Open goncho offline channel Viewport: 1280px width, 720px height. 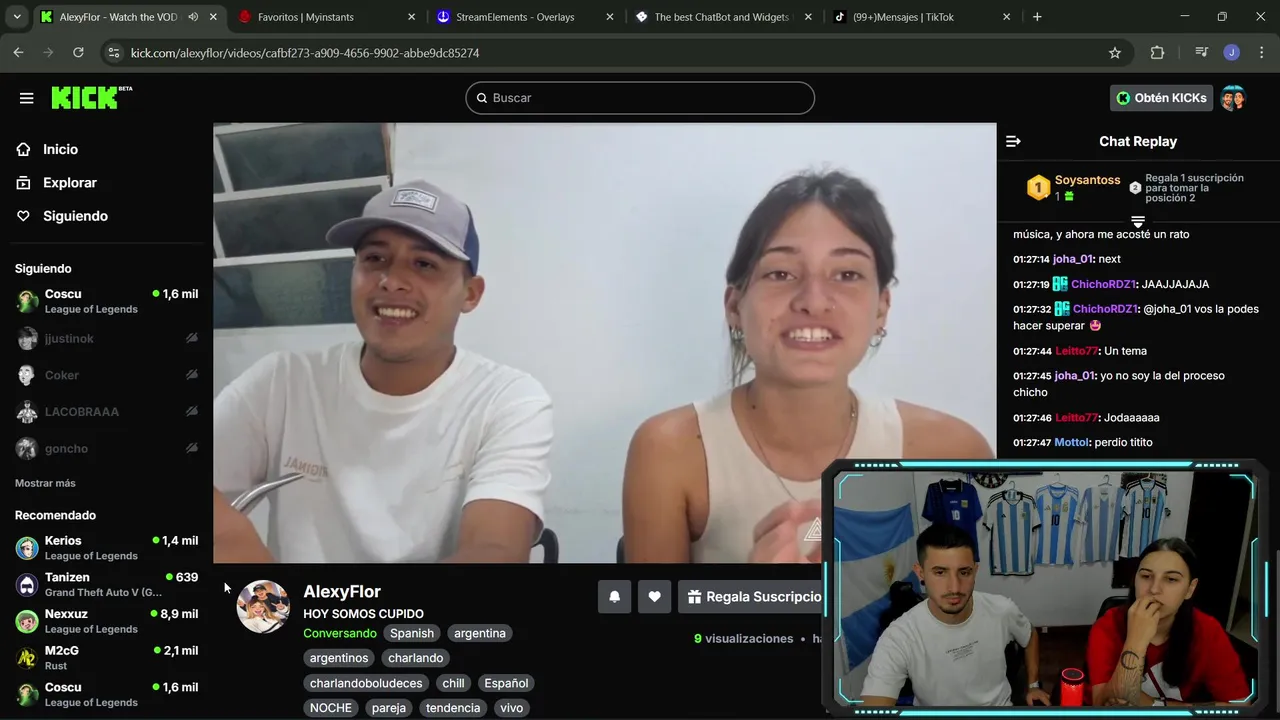pyautogui.click(x=106, y=449)
